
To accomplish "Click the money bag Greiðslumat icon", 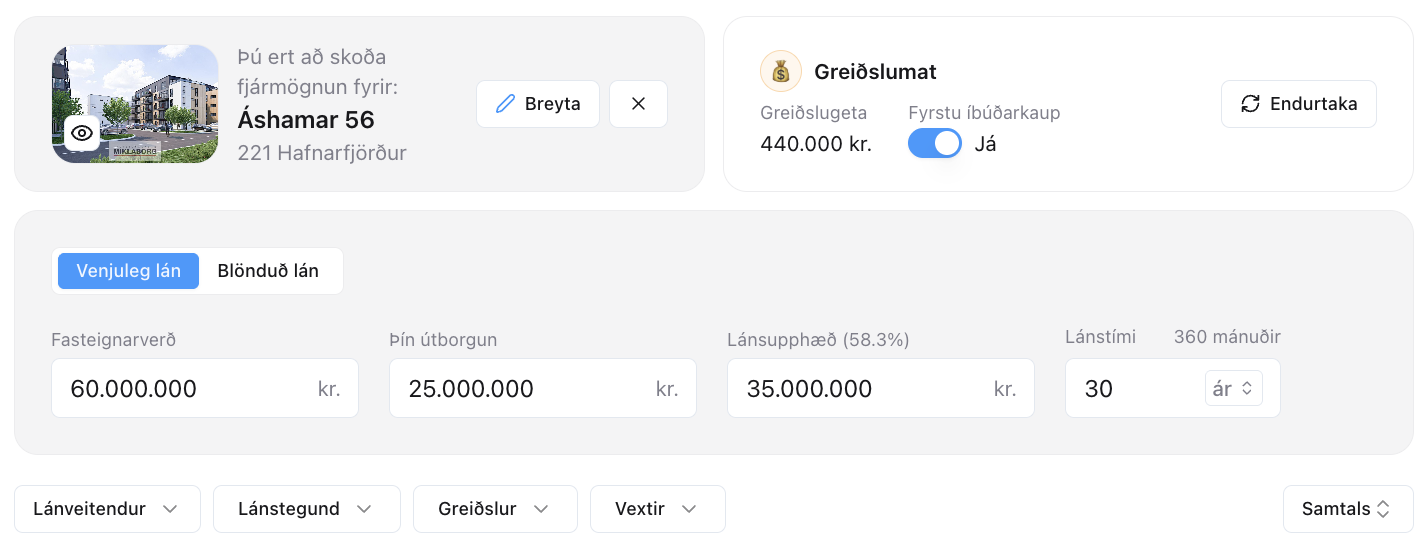I will coord(781,71).
